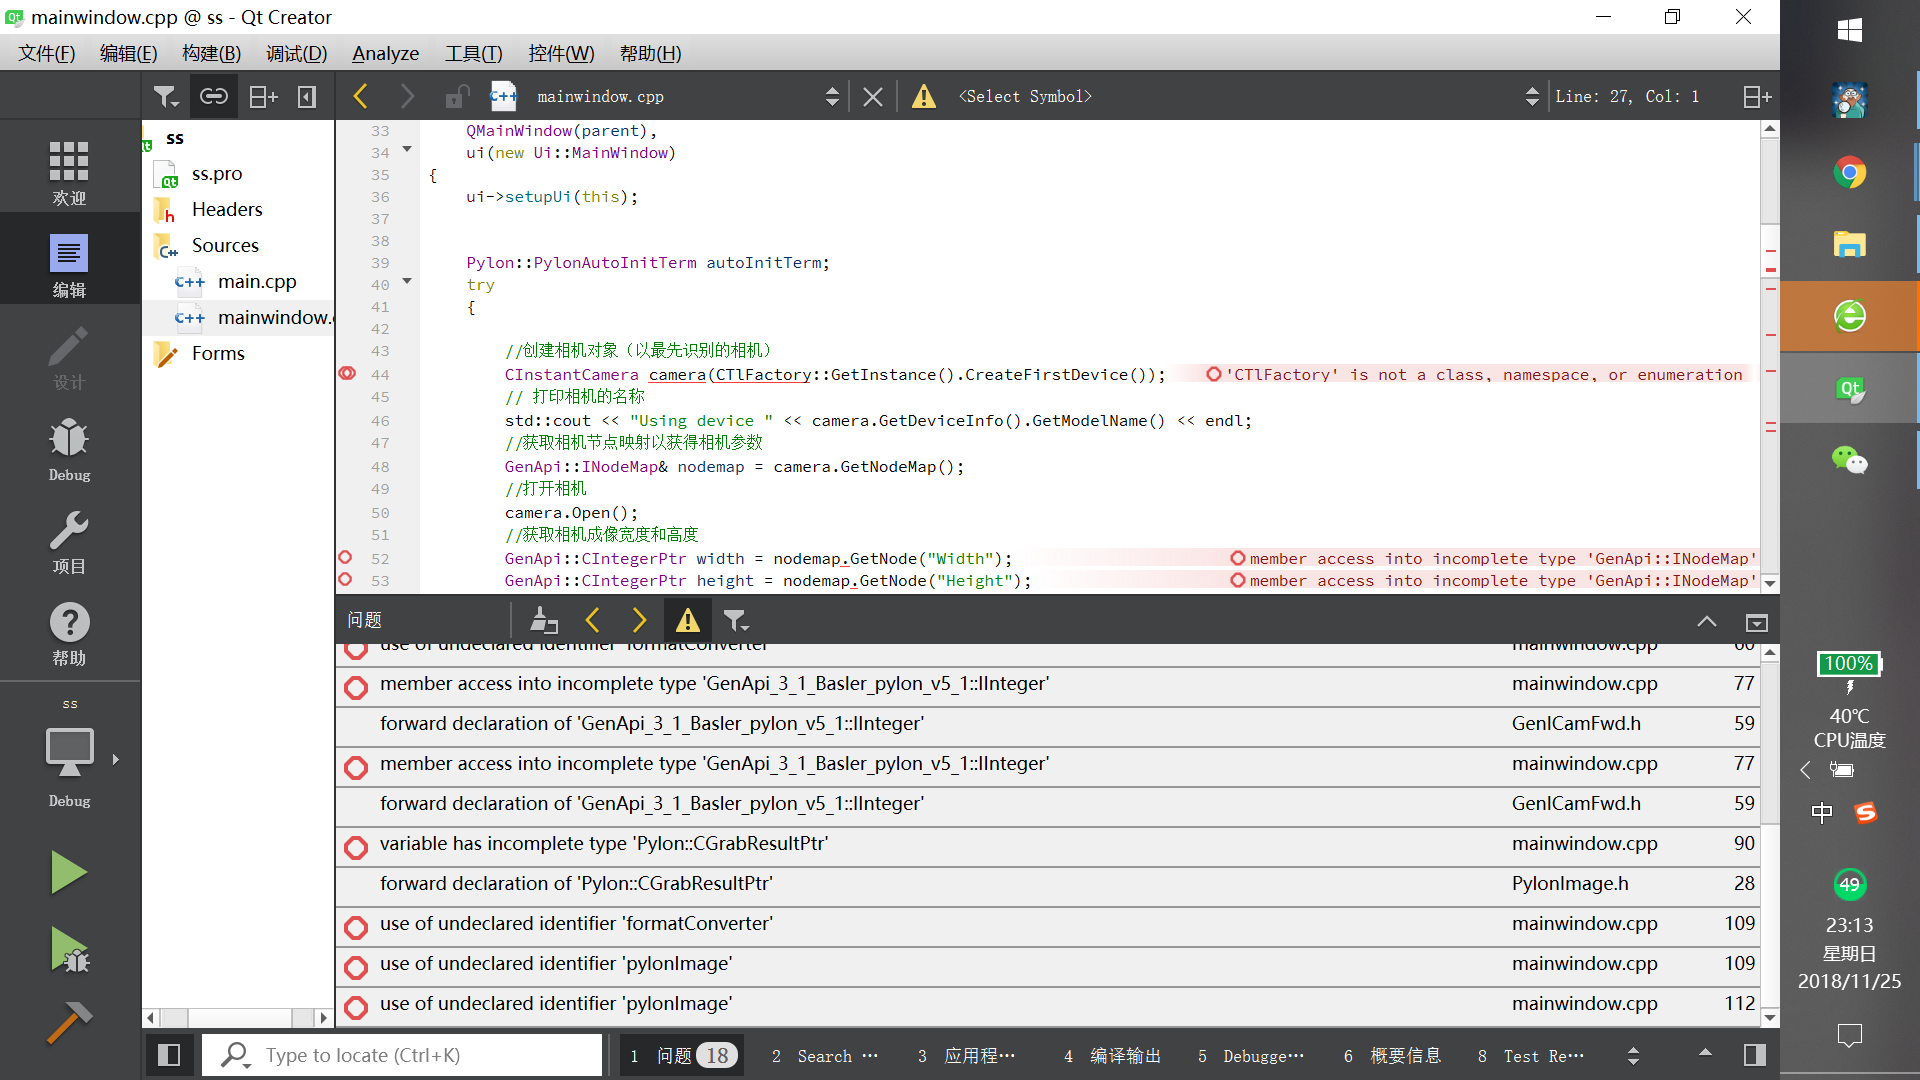The image size is (1920, 1080).
Task: Go to next issue
Action: tap(640, 620)
